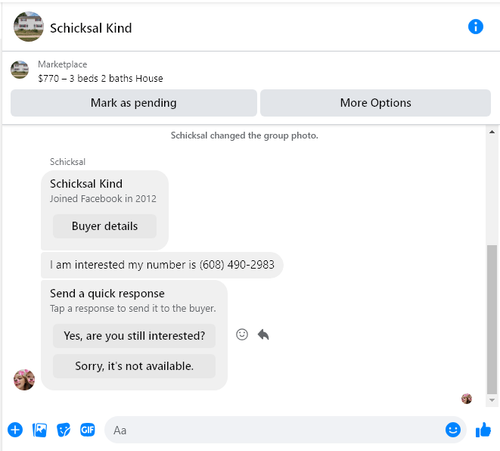The image size is (500, 451).
Task: View Buyer details
Action: [105, 226]
